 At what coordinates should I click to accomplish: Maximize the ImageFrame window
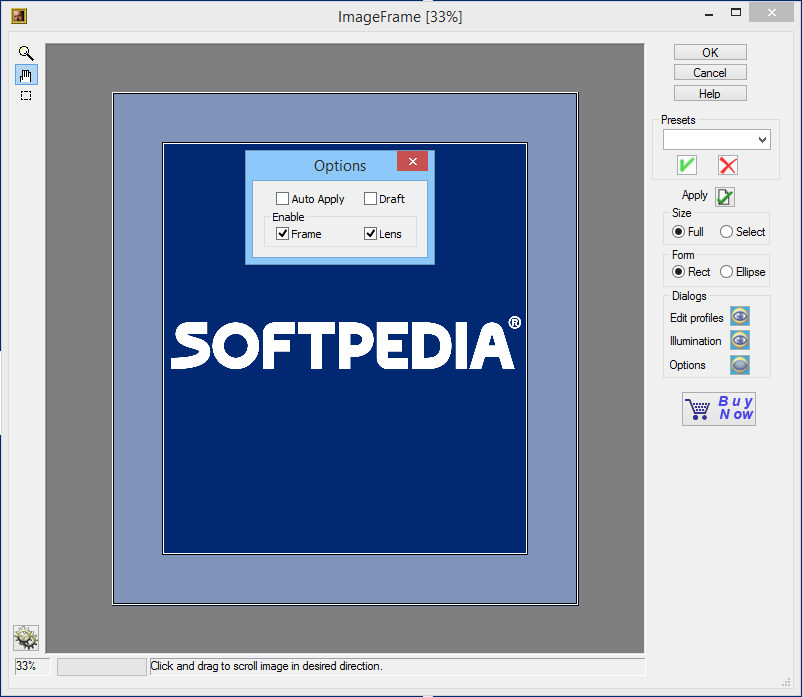736,12
